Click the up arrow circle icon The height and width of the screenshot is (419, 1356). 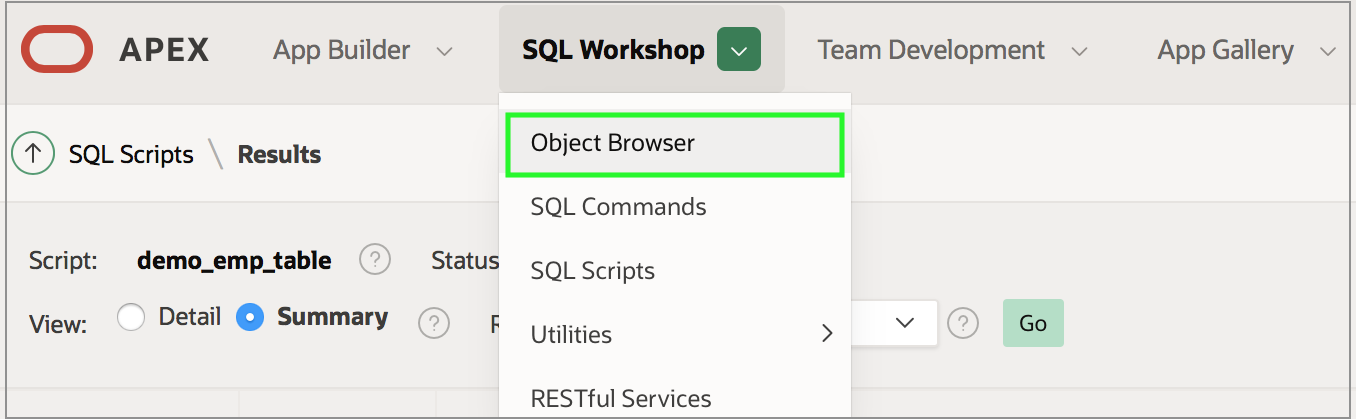click(x=33, y=154)
